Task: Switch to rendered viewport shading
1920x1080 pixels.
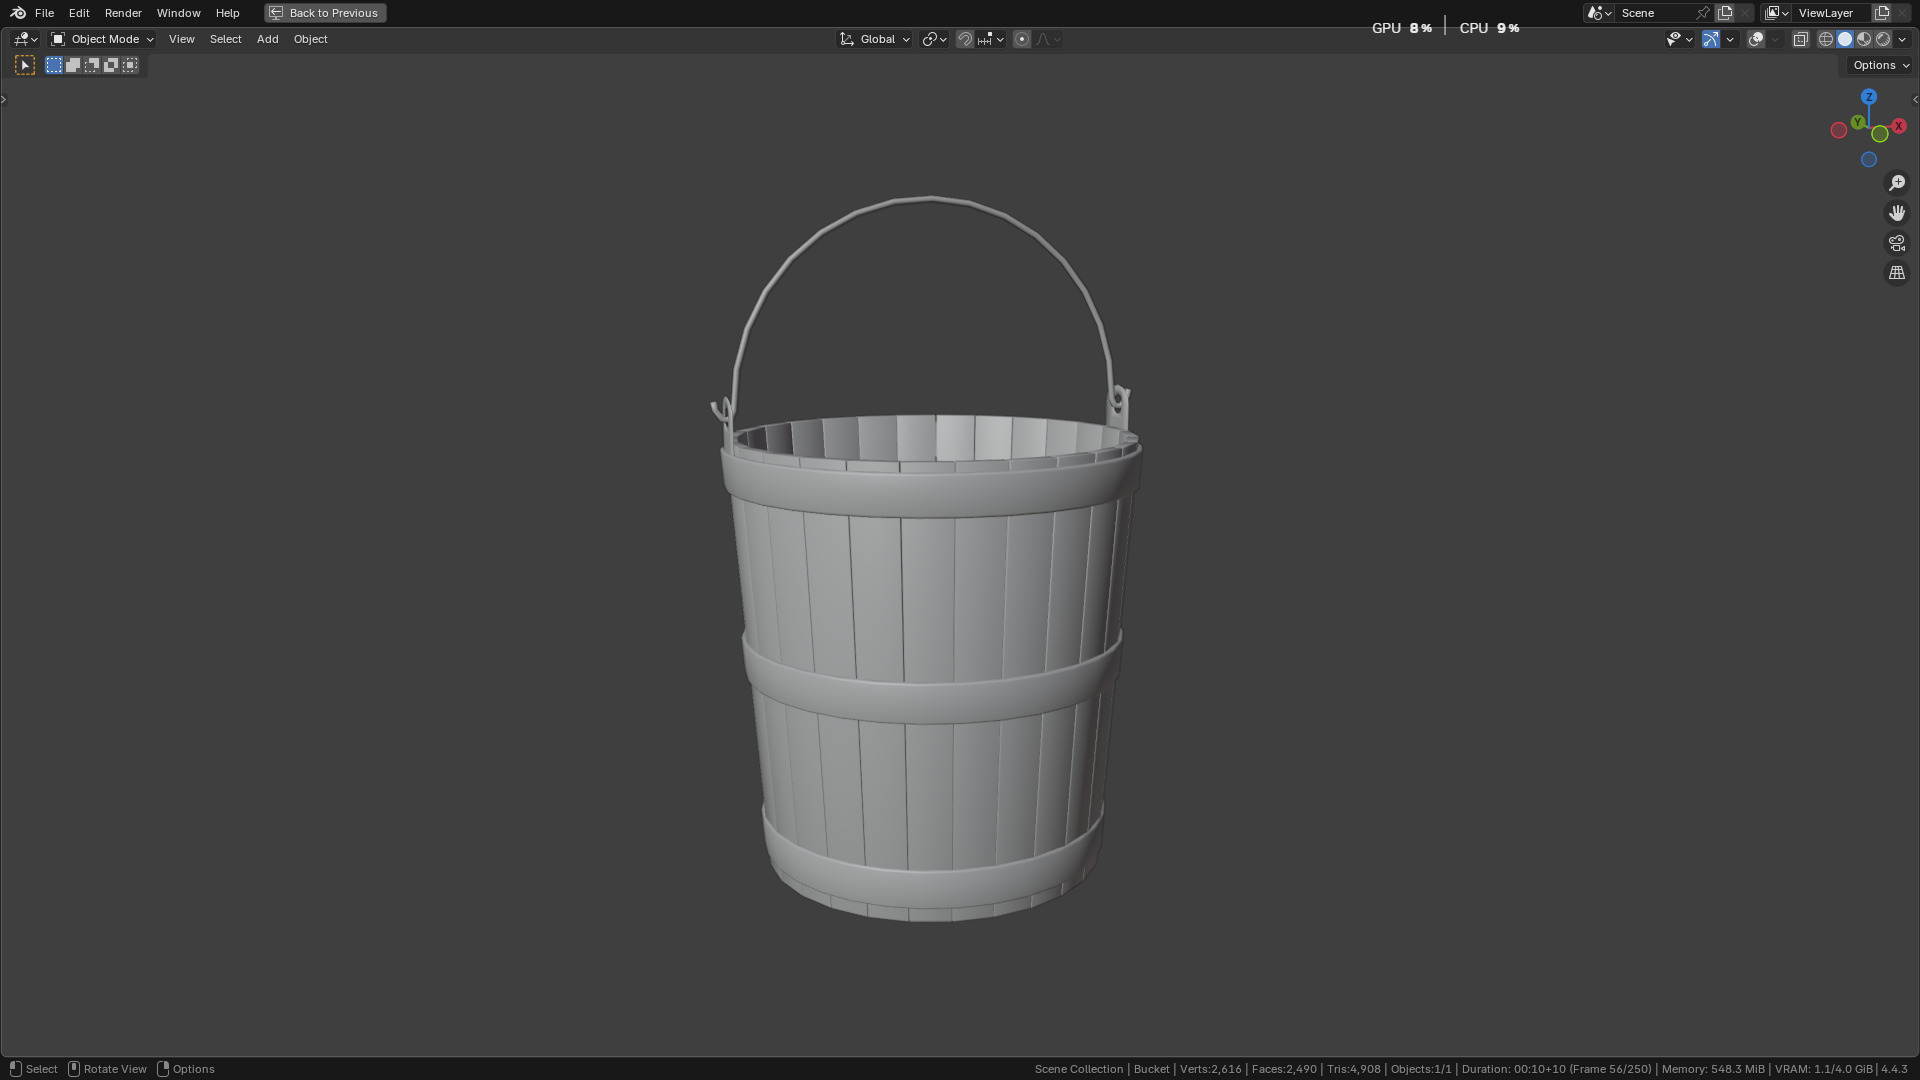Action: (1883, 39)
